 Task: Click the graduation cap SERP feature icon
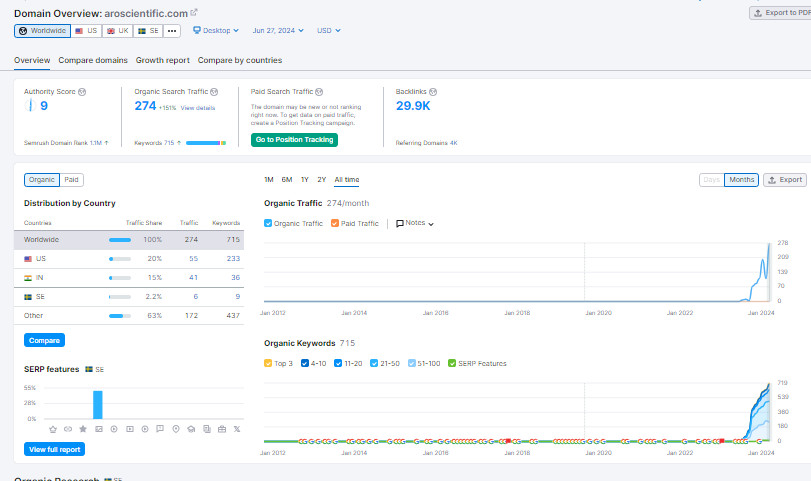pyautogui.click(x=191, y=429)
